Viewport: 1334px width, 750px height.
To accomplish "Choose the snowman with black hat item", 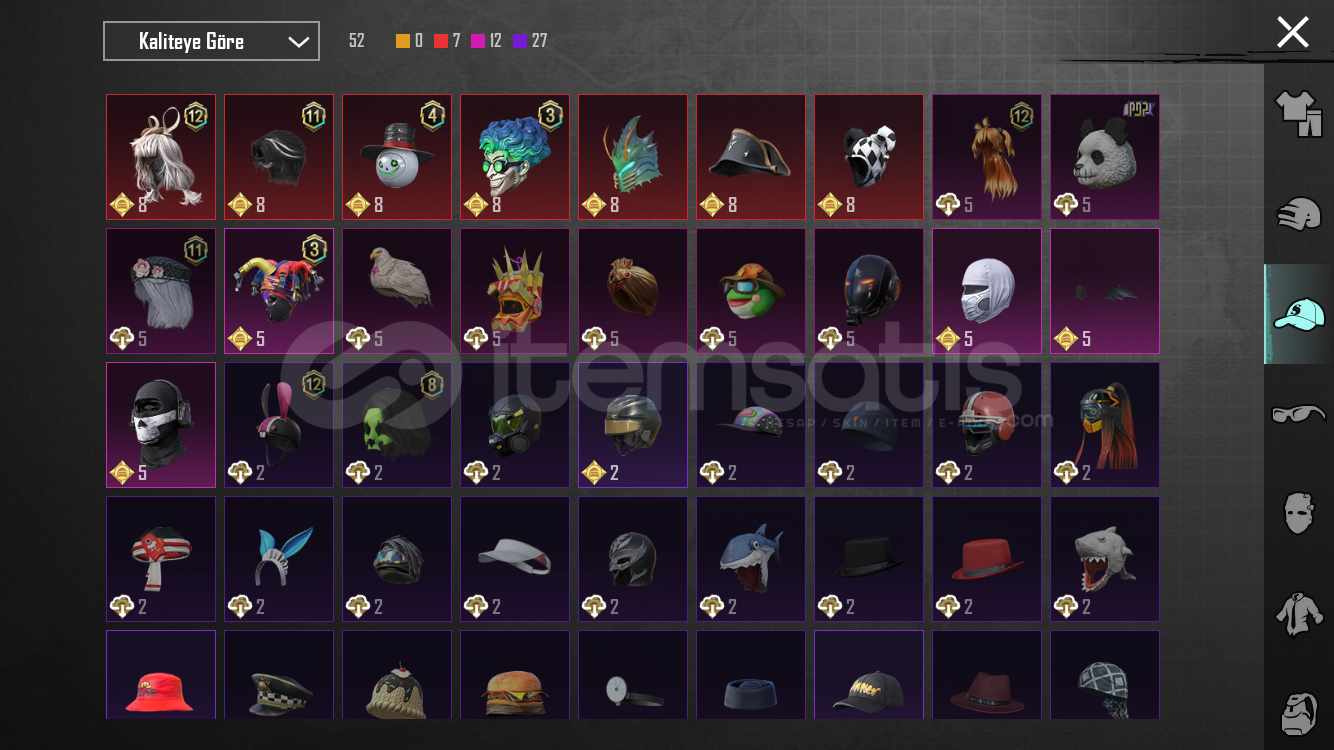I will pyautogui.click(x=397, y=157).
